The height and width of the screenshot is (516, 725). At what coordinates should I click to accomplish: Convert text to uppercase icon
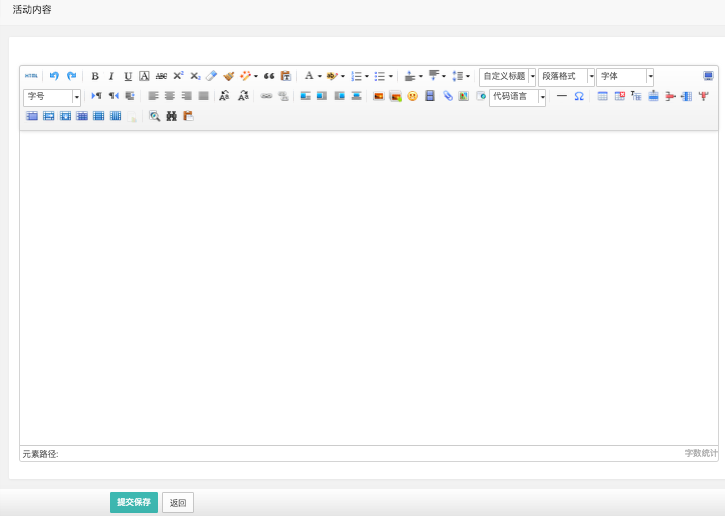click(224, 96)
